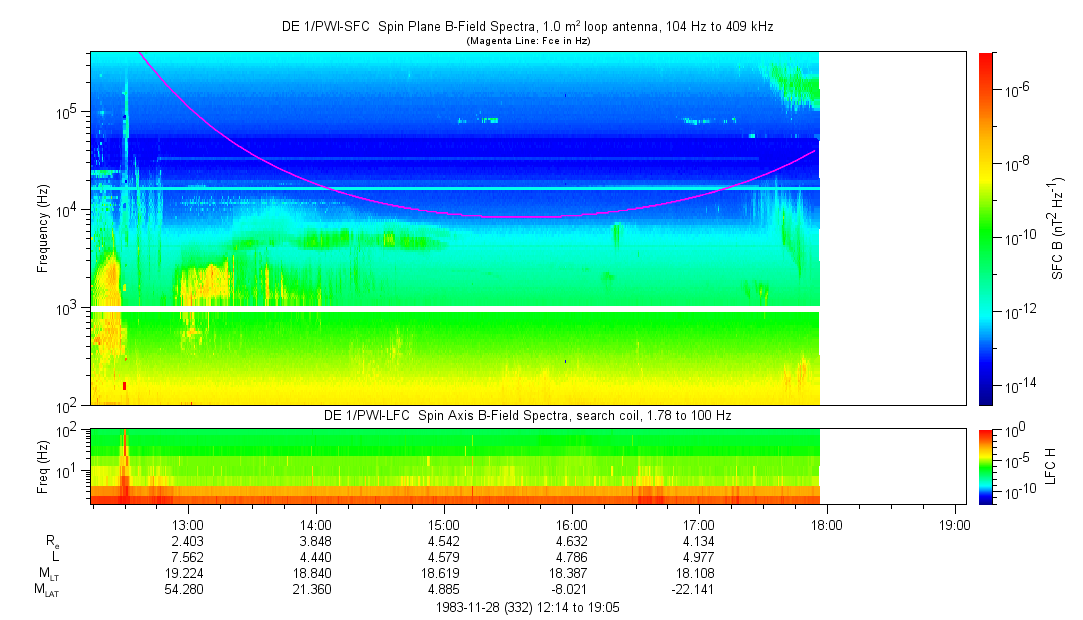Click the L row value 7.562
The width and height of the screenshot is (1083, 620).
[x=188, y=557]
